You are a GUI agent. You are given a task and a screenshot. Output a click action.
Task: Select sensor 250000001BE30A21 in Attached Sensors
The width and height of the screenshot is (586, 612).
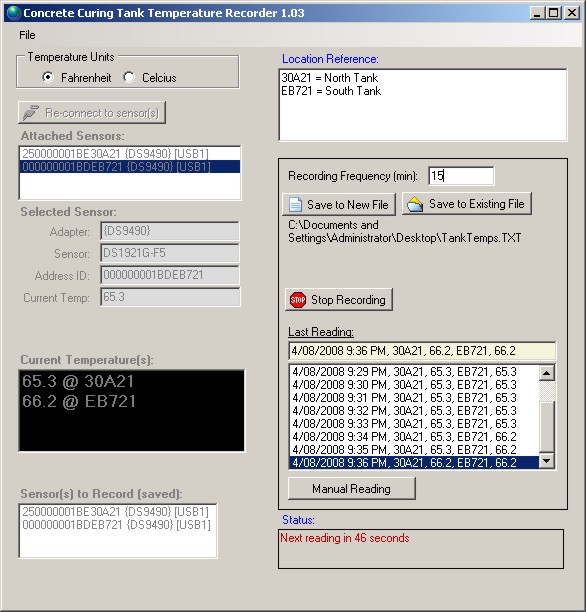130,153
